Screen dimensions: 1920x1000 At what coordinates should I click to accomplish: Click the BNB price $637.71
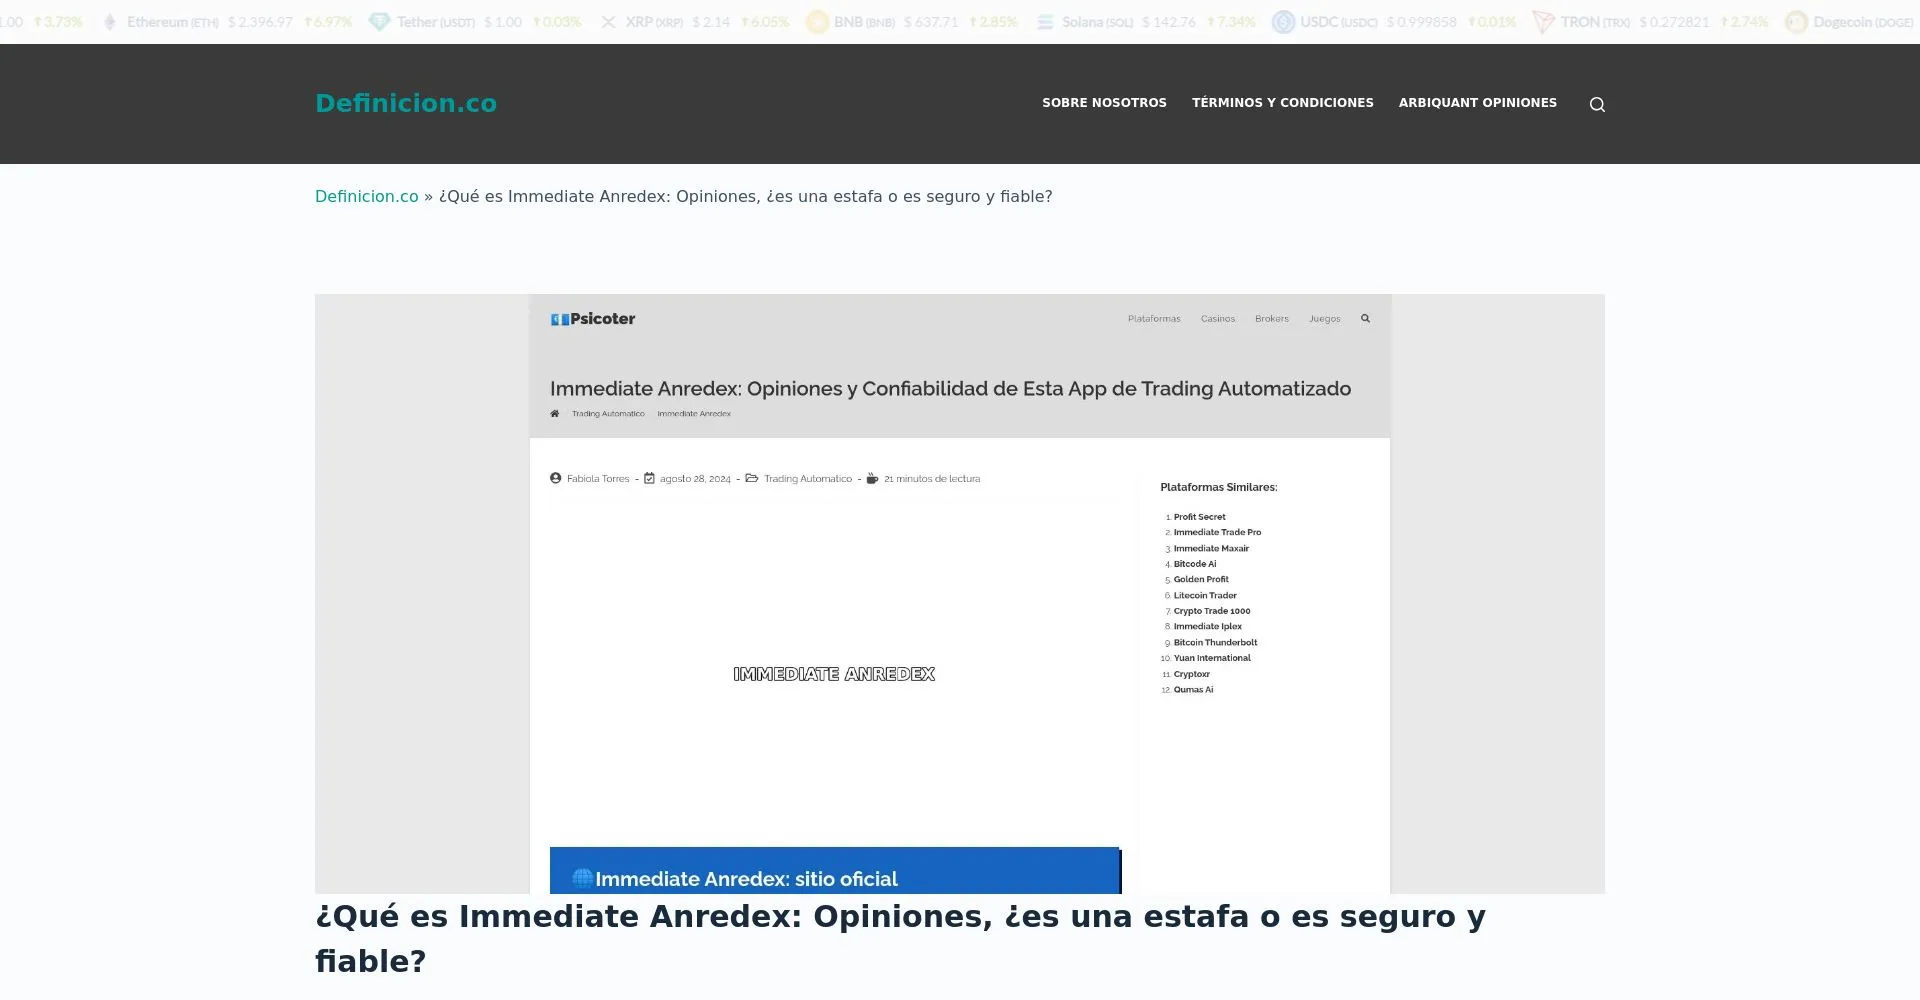(931, 22)
